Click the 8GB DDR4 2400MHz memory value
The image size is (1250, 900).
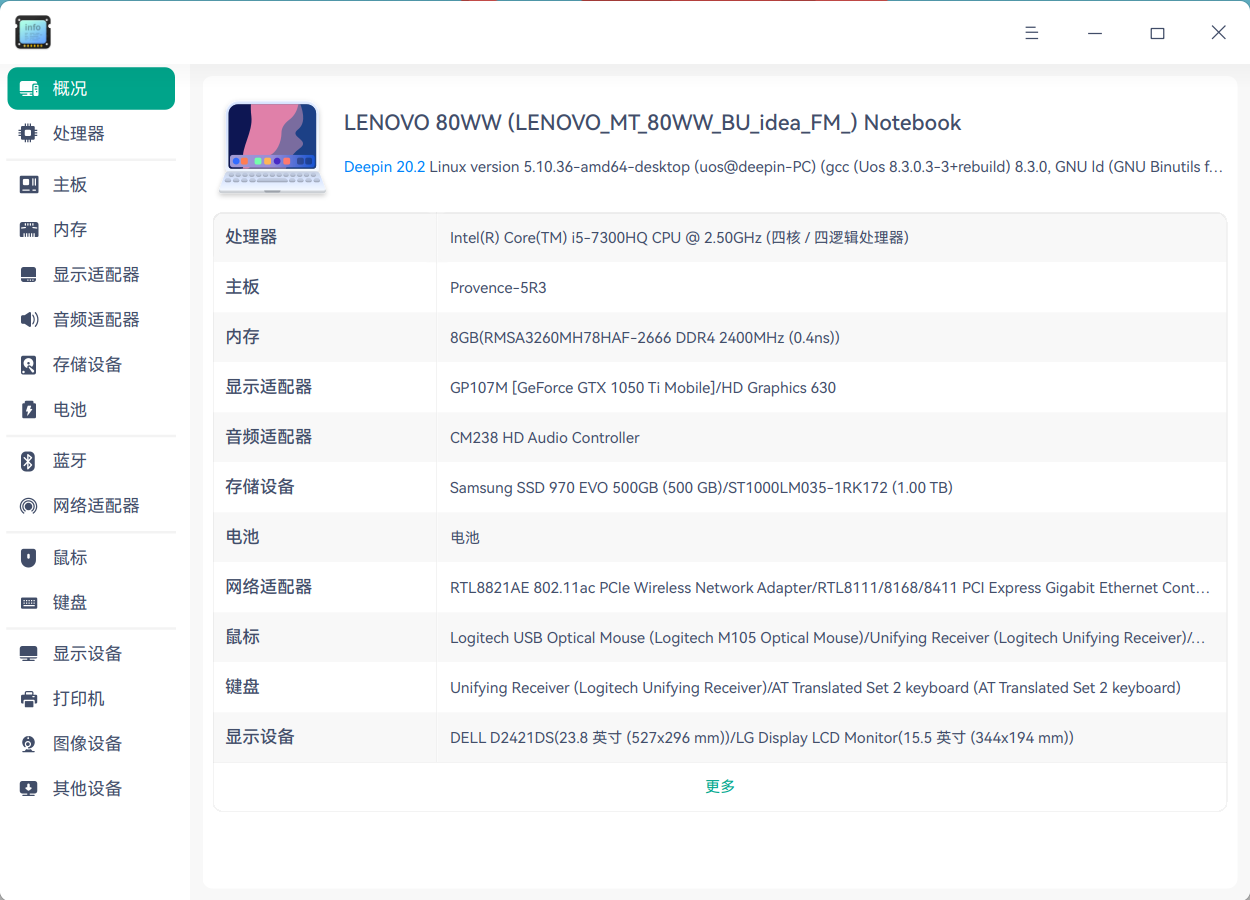[645, 338]
